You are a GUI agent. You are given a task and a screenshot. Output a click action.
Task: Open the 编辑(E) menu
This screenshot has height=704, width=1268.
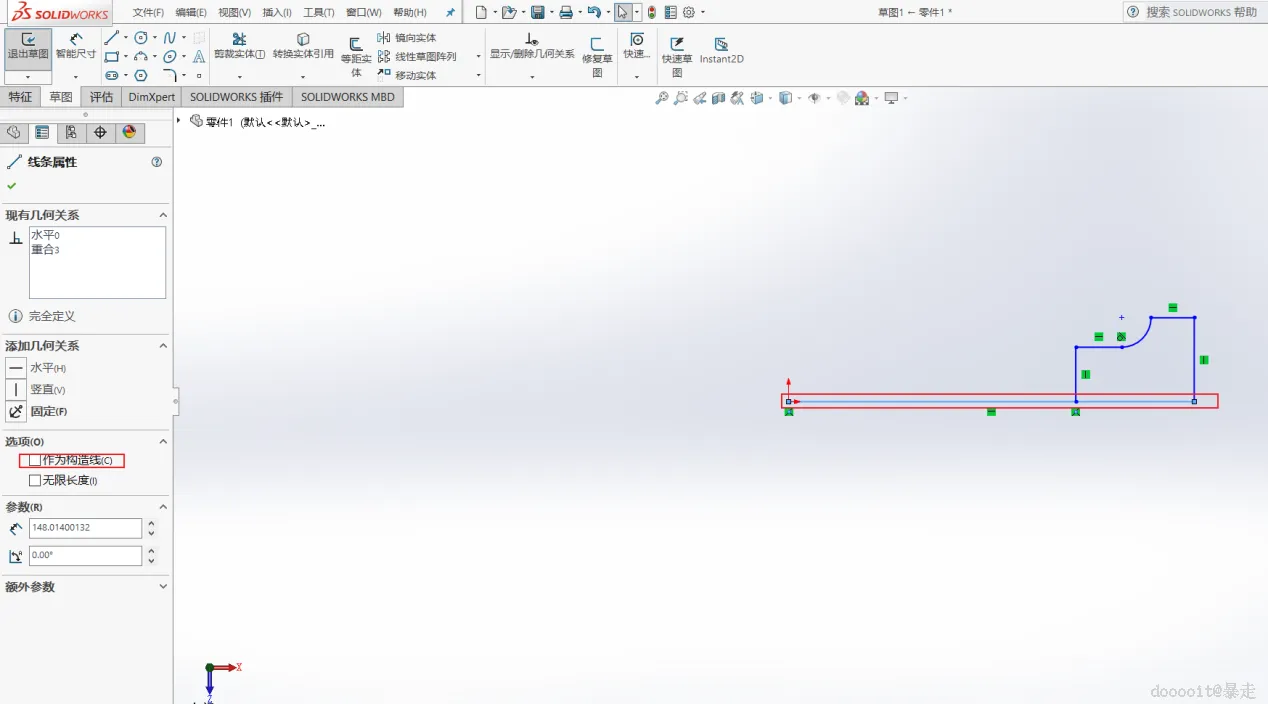(191, 12)
